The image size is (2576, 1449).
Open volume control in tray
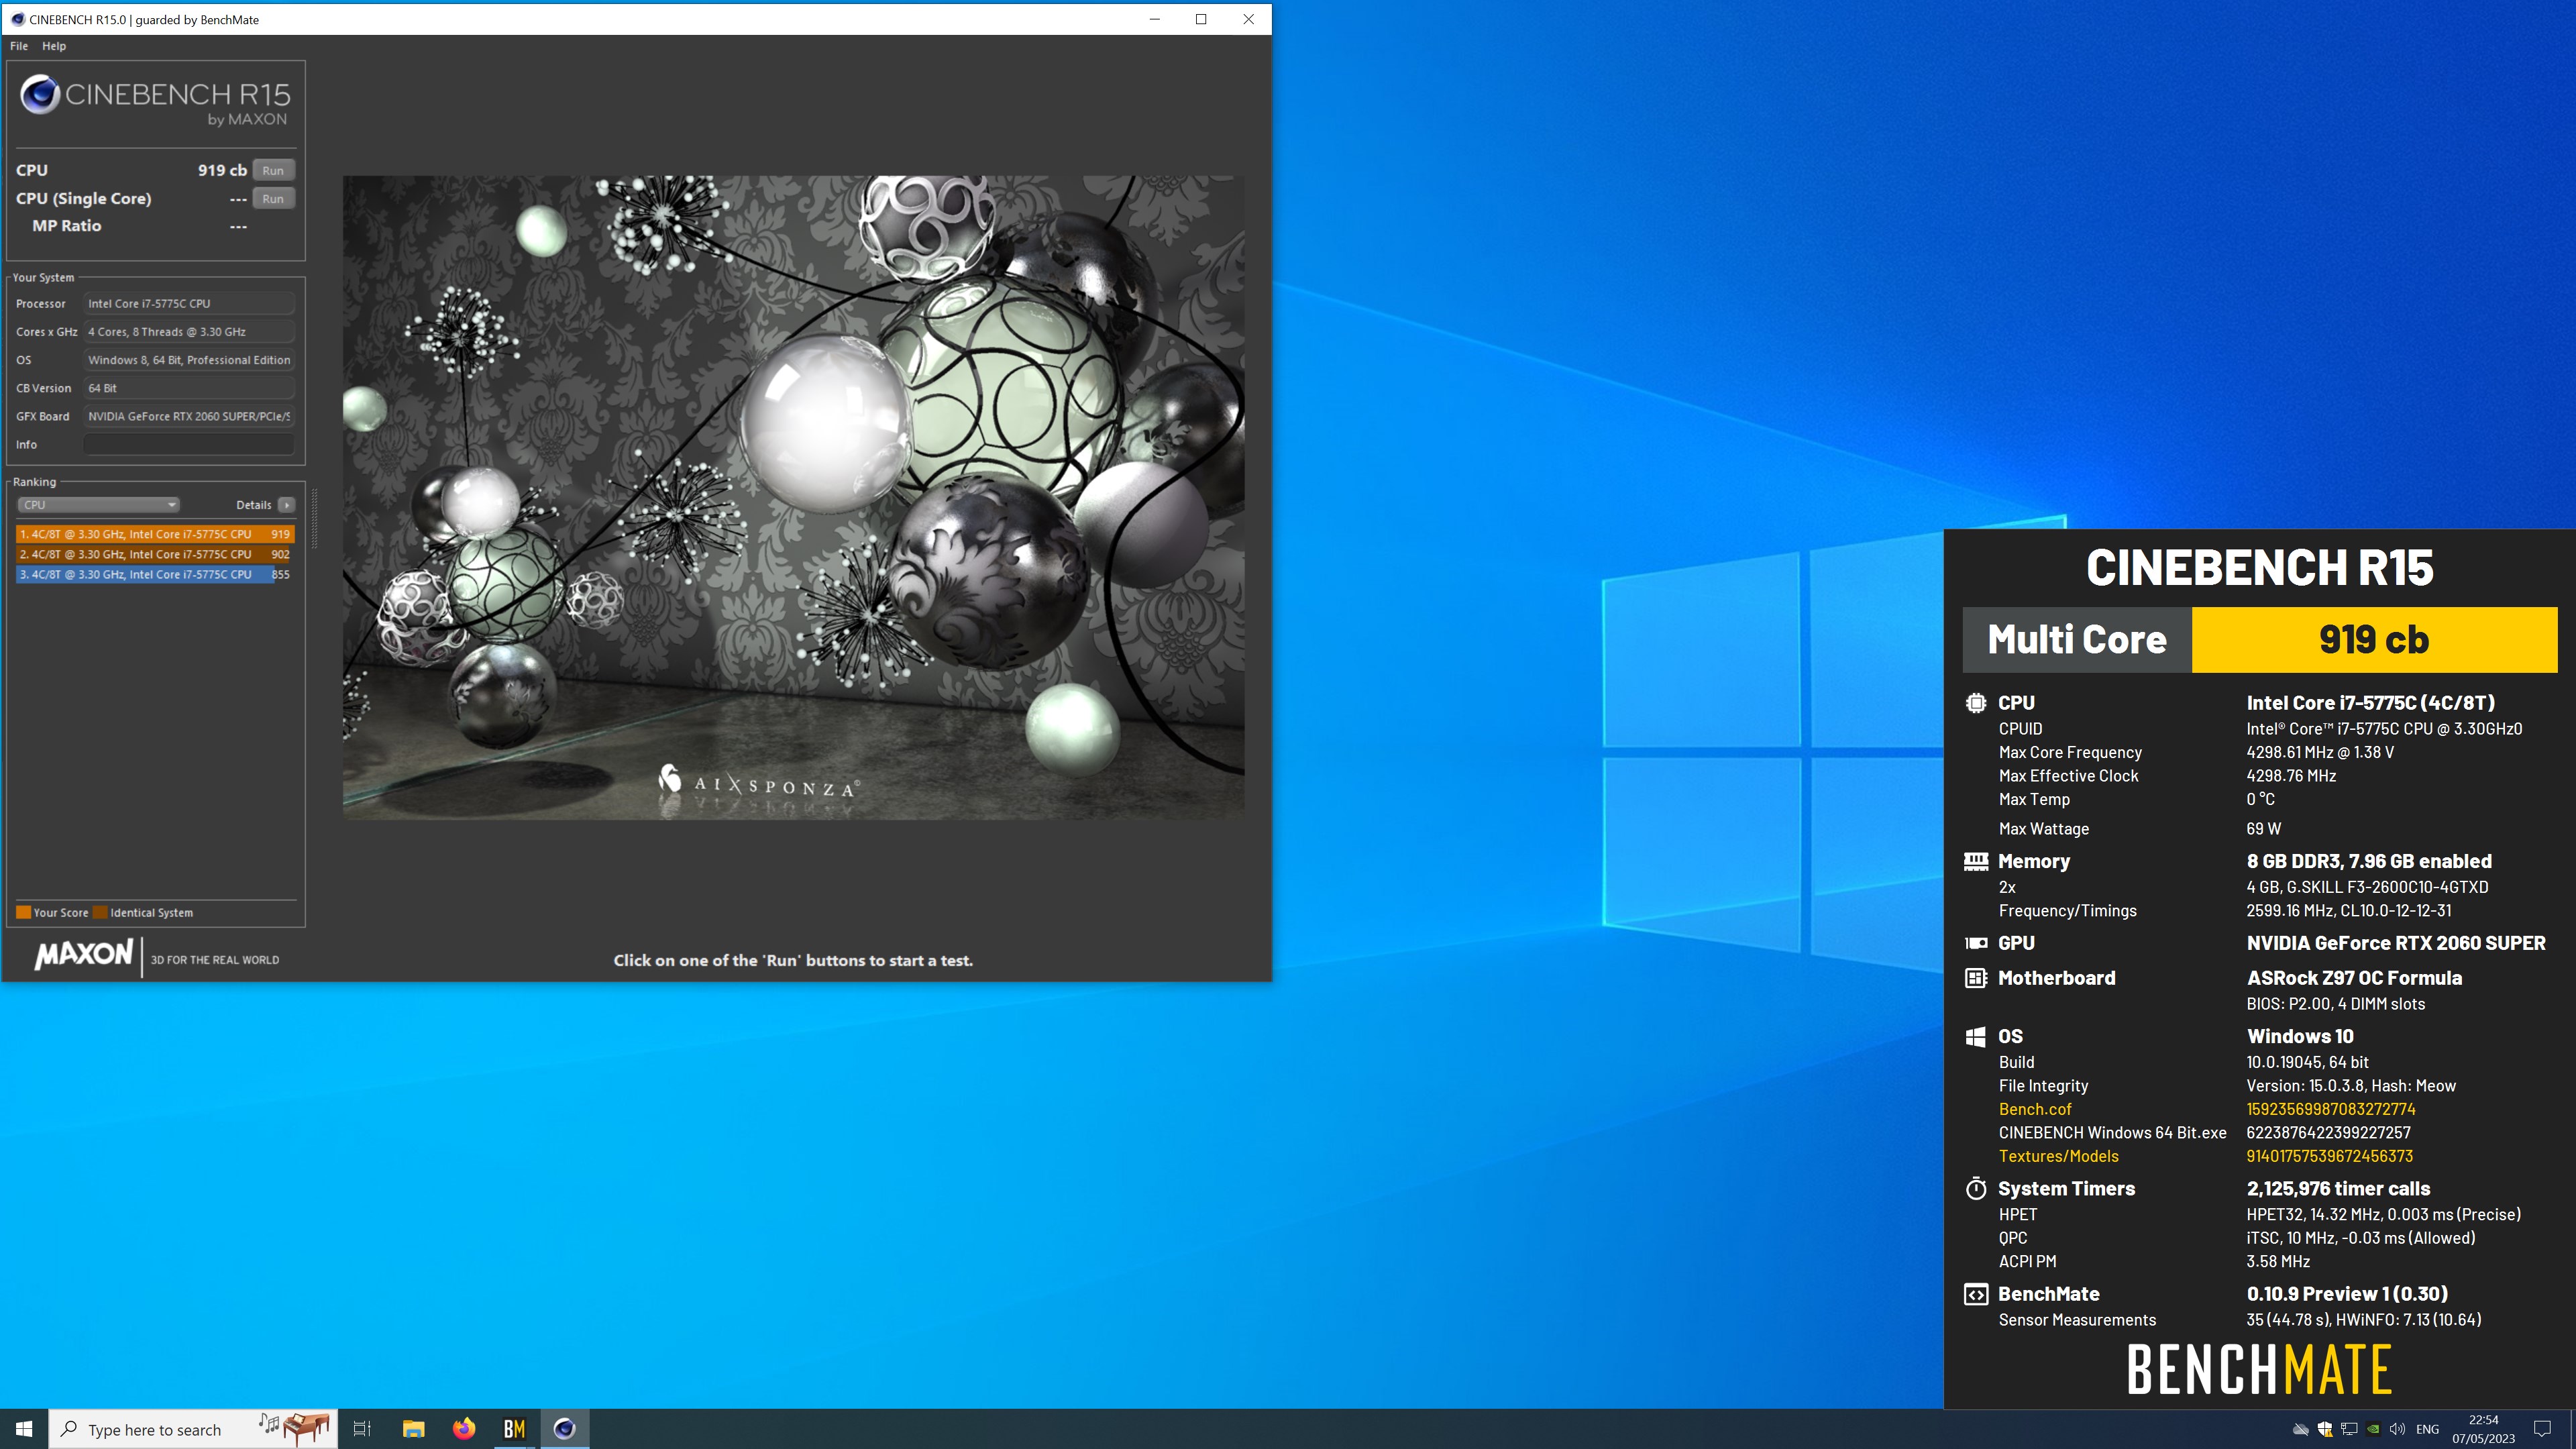[x=2397, y=1429]
